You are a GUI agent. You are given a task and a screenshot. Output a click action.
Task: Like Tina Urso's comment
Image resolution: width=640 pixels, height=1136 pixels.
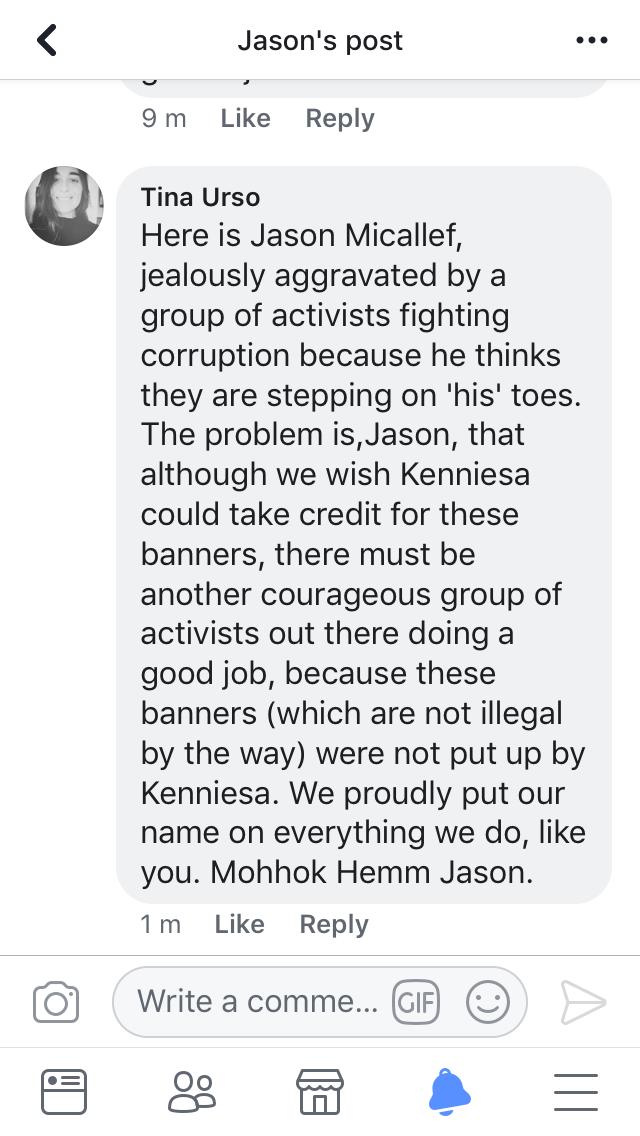click(x=239, y=924)
